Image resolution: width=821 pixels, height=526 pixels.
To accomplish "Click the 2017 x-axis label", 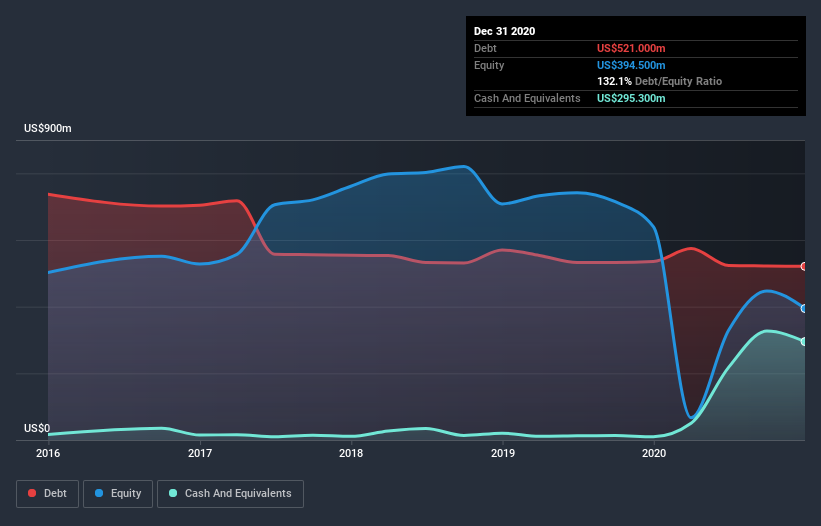I will coord(199,453).
